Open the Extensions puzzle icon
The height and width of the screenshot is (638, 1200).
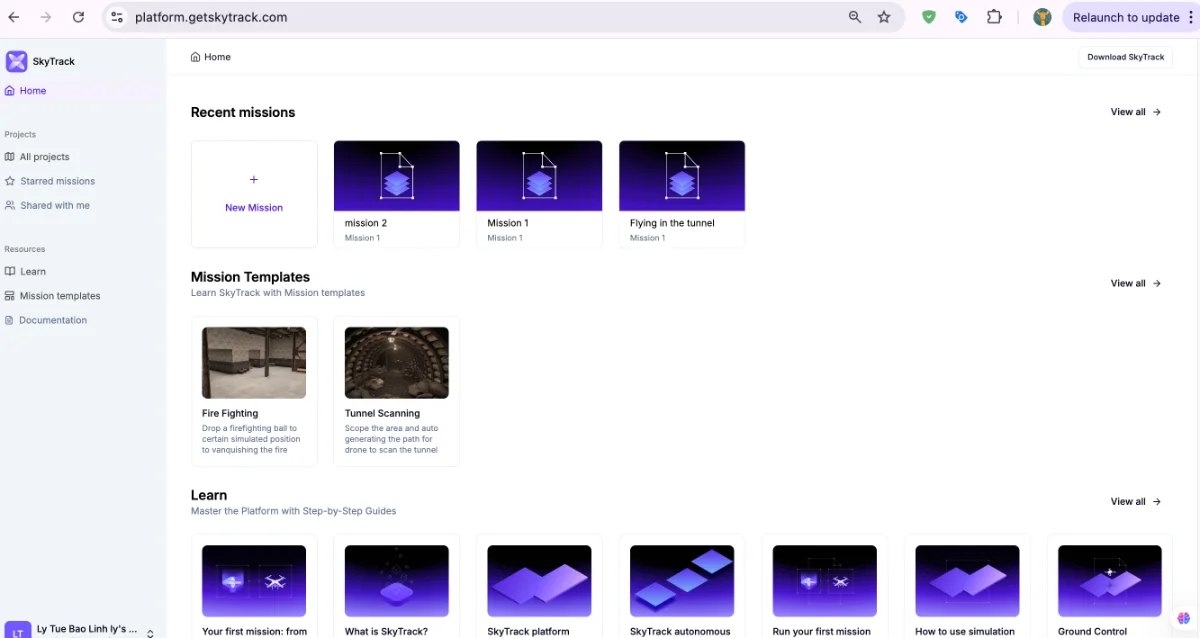[x=994, y=17]
